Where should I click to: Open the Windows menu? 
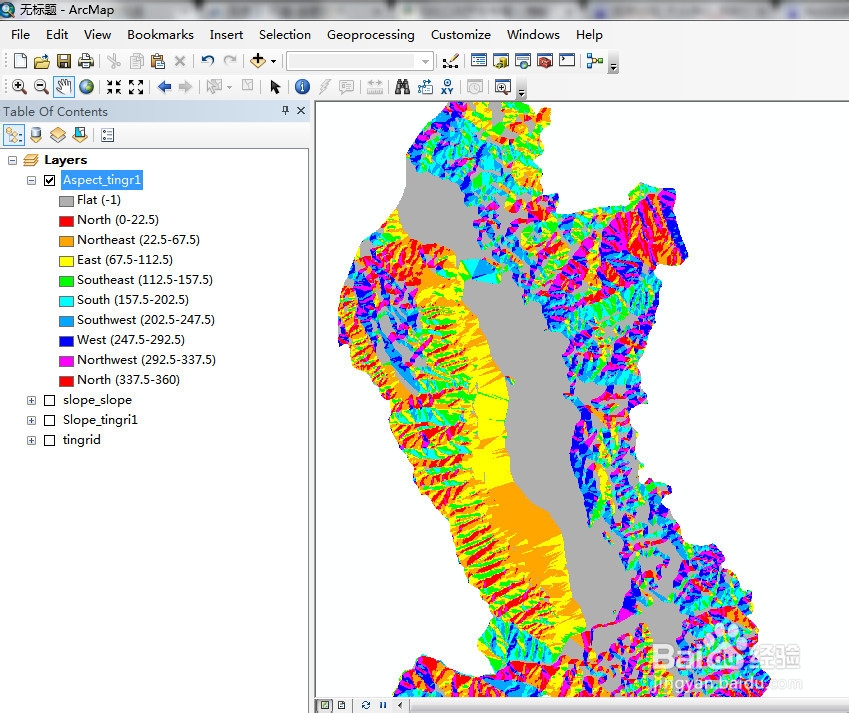pos(533,35)
